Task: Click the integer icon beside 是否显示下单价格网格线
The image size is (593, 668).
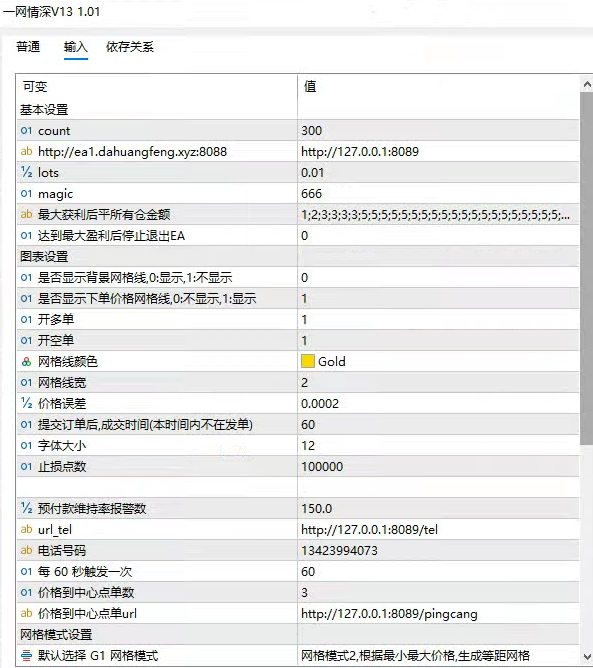Action: pyautogui.click(x=26, y=298)
